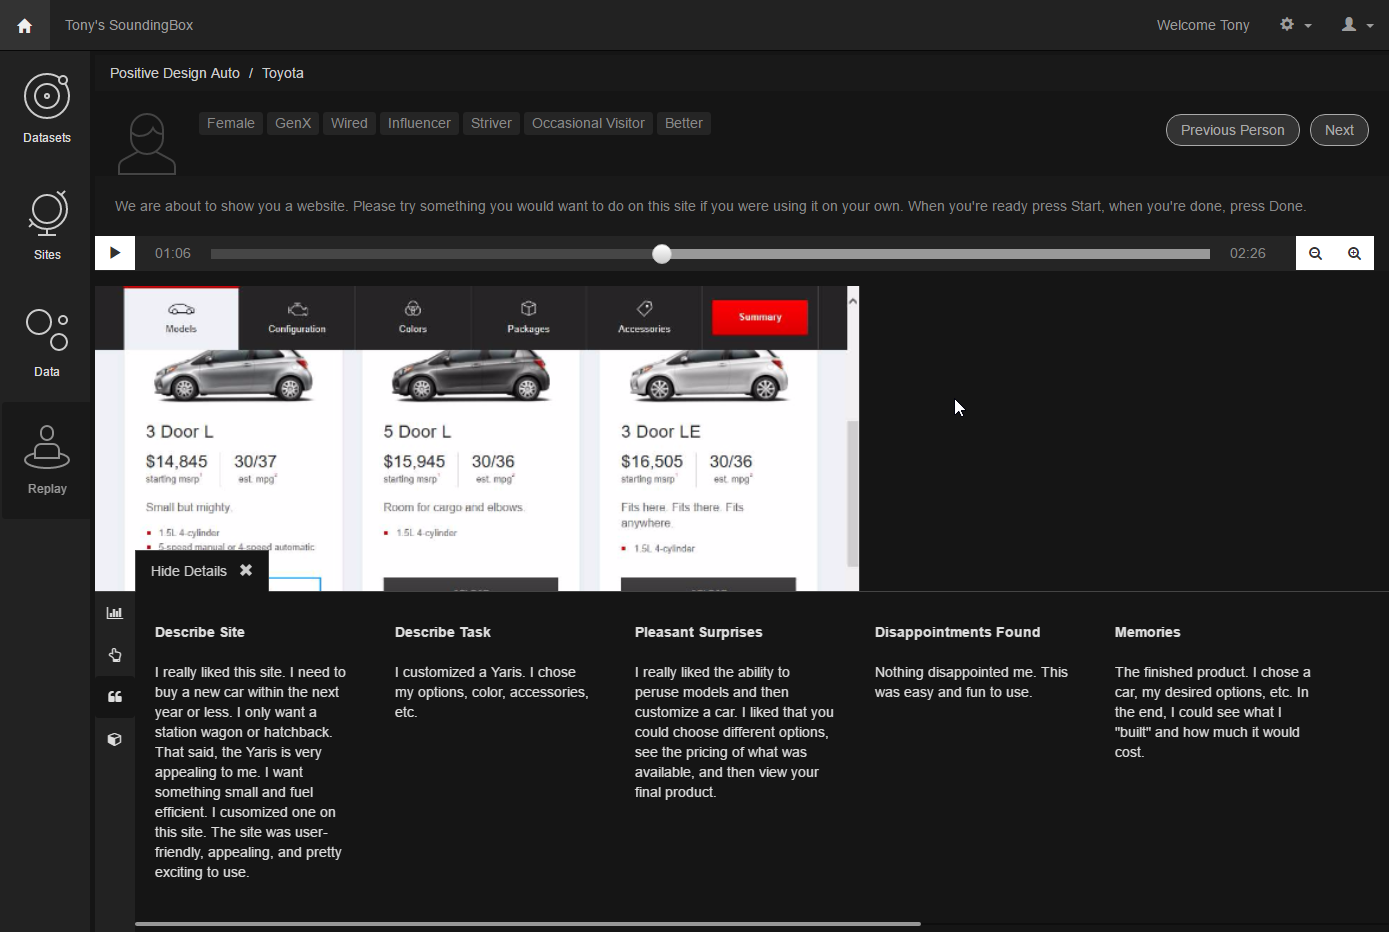Open the cube details icon
Image resolution: width=1389 pixels, height=932 pixels.
point(115,739)
